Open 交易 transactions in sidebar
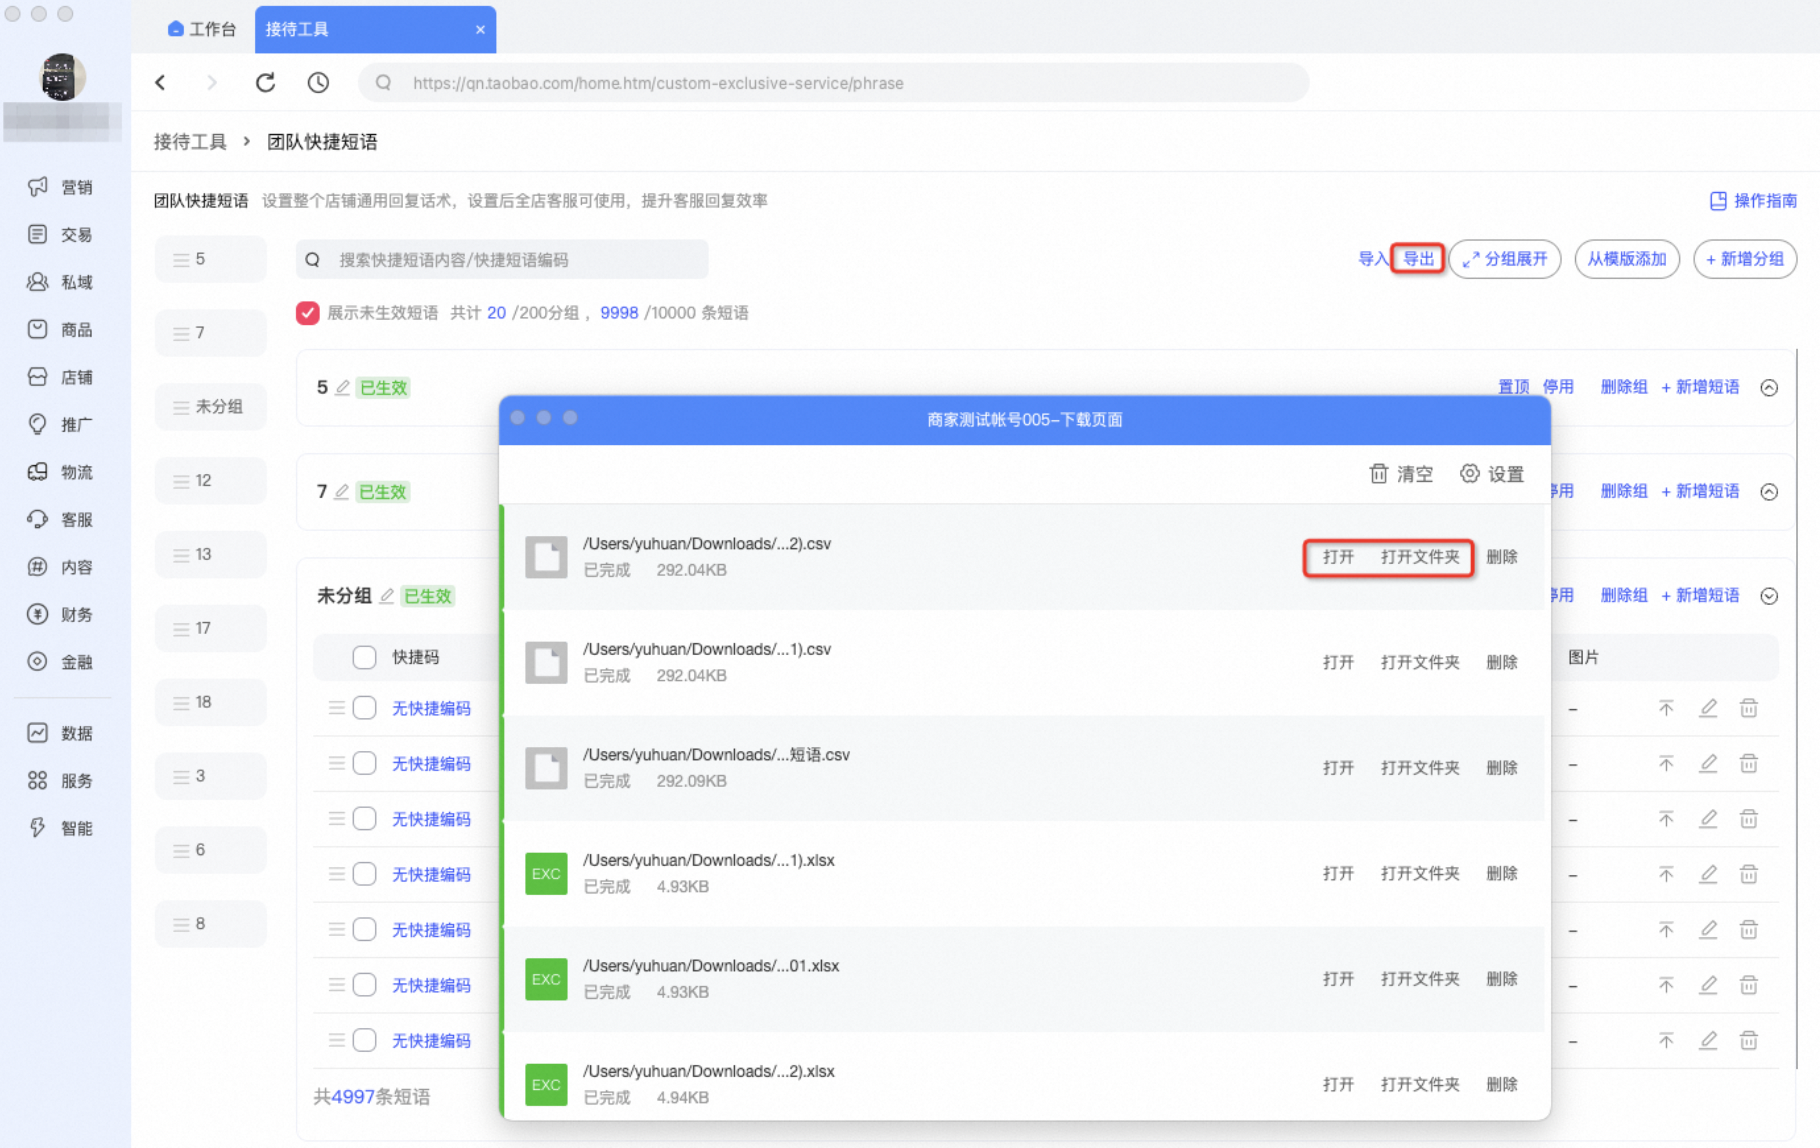The height and width of the screenshot is (1148, 1820). (60, 234)
